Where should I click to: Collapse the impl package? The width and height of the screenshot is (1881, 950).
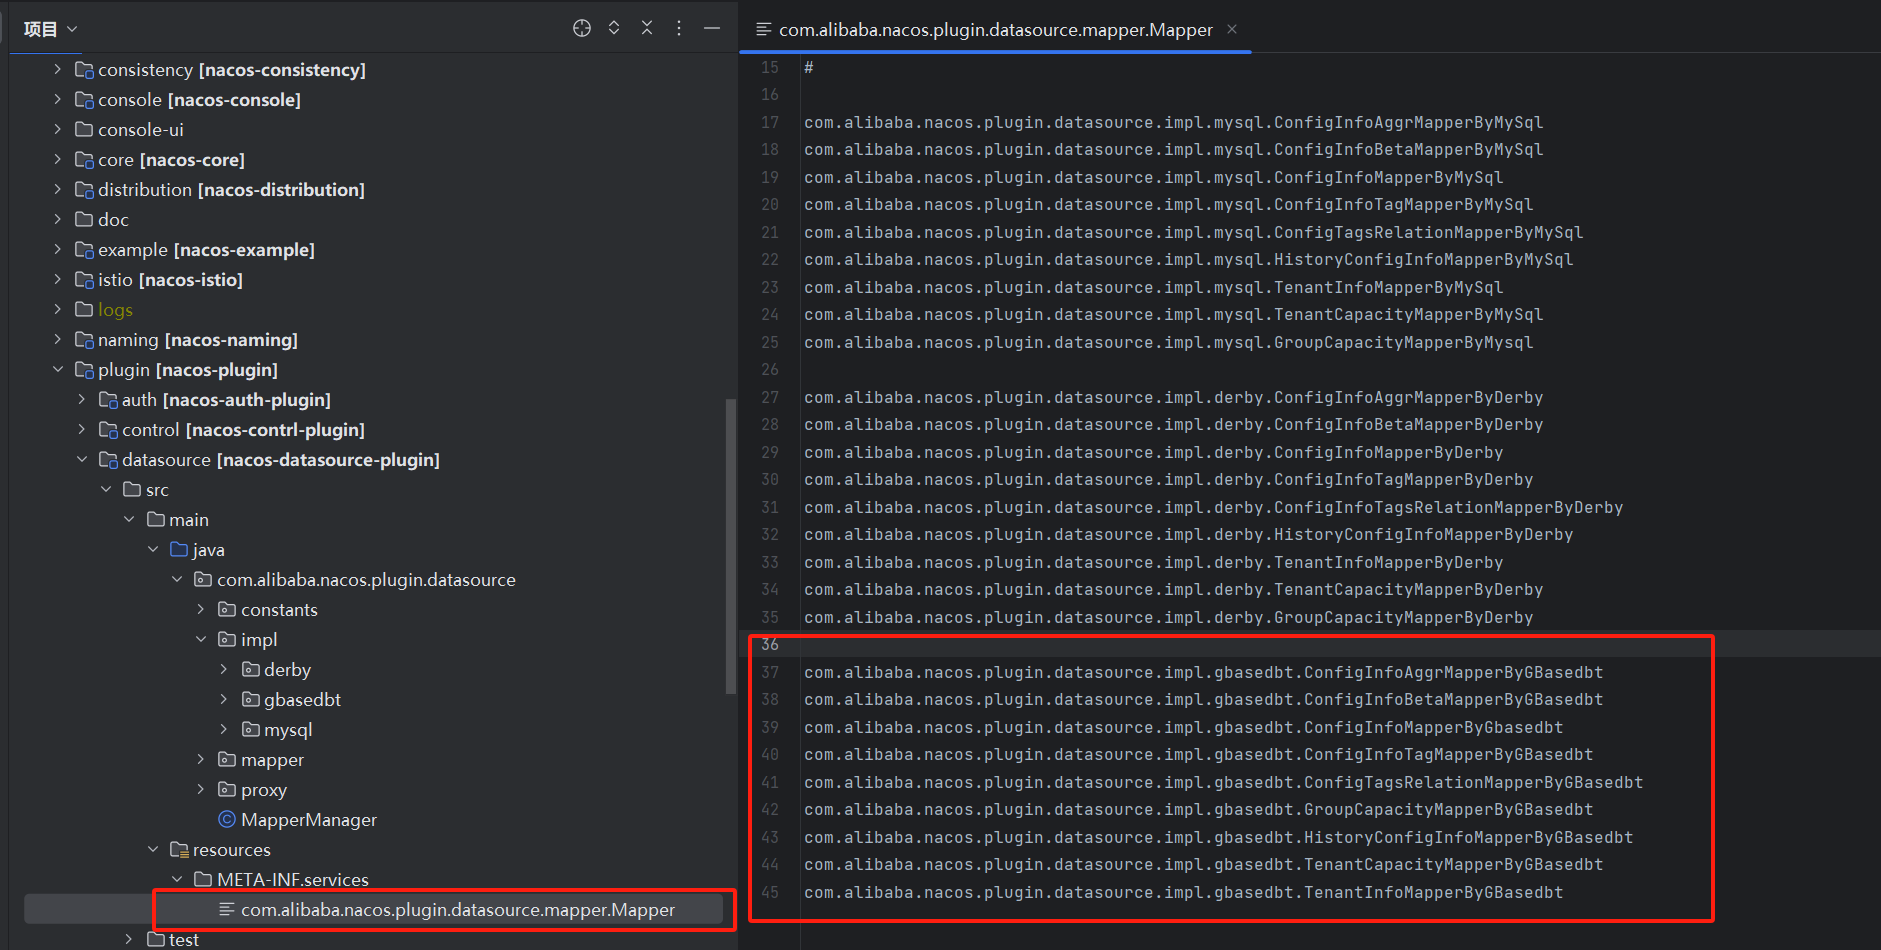[x=200, y=639]
